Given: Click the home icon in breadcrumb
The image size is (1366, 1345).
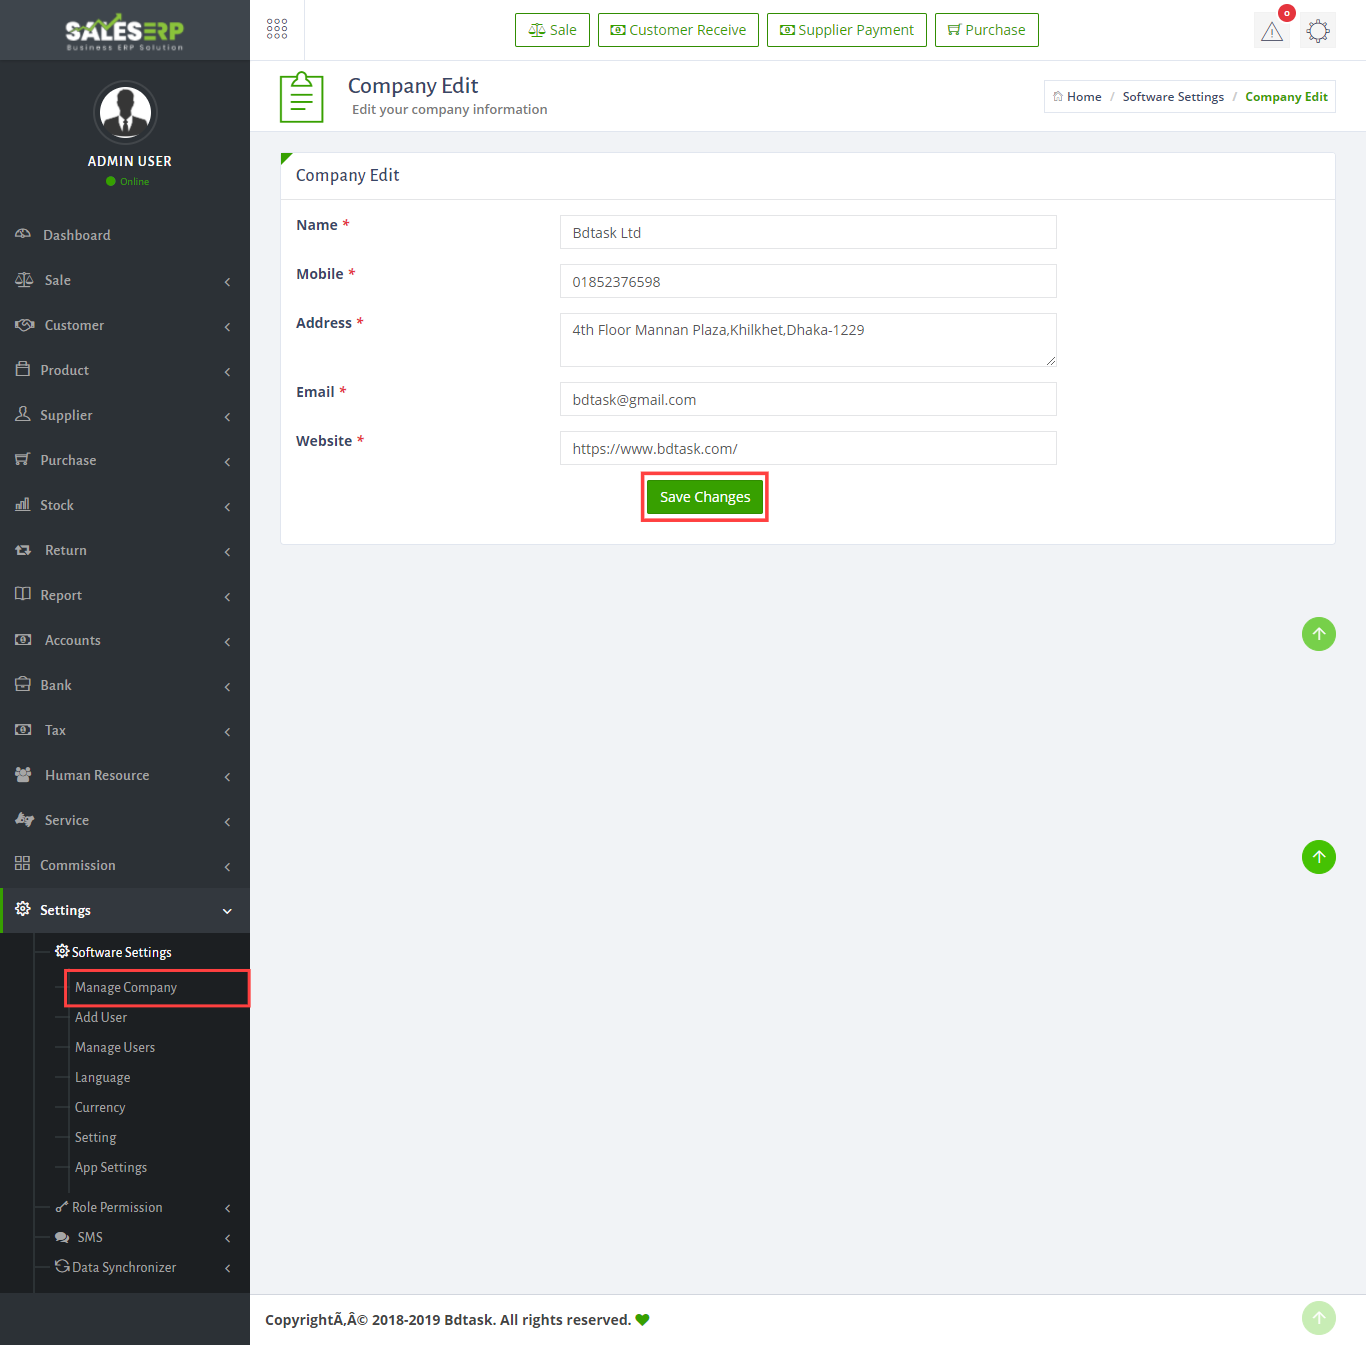Looking at the screenshot, I should click(1058, 97).
